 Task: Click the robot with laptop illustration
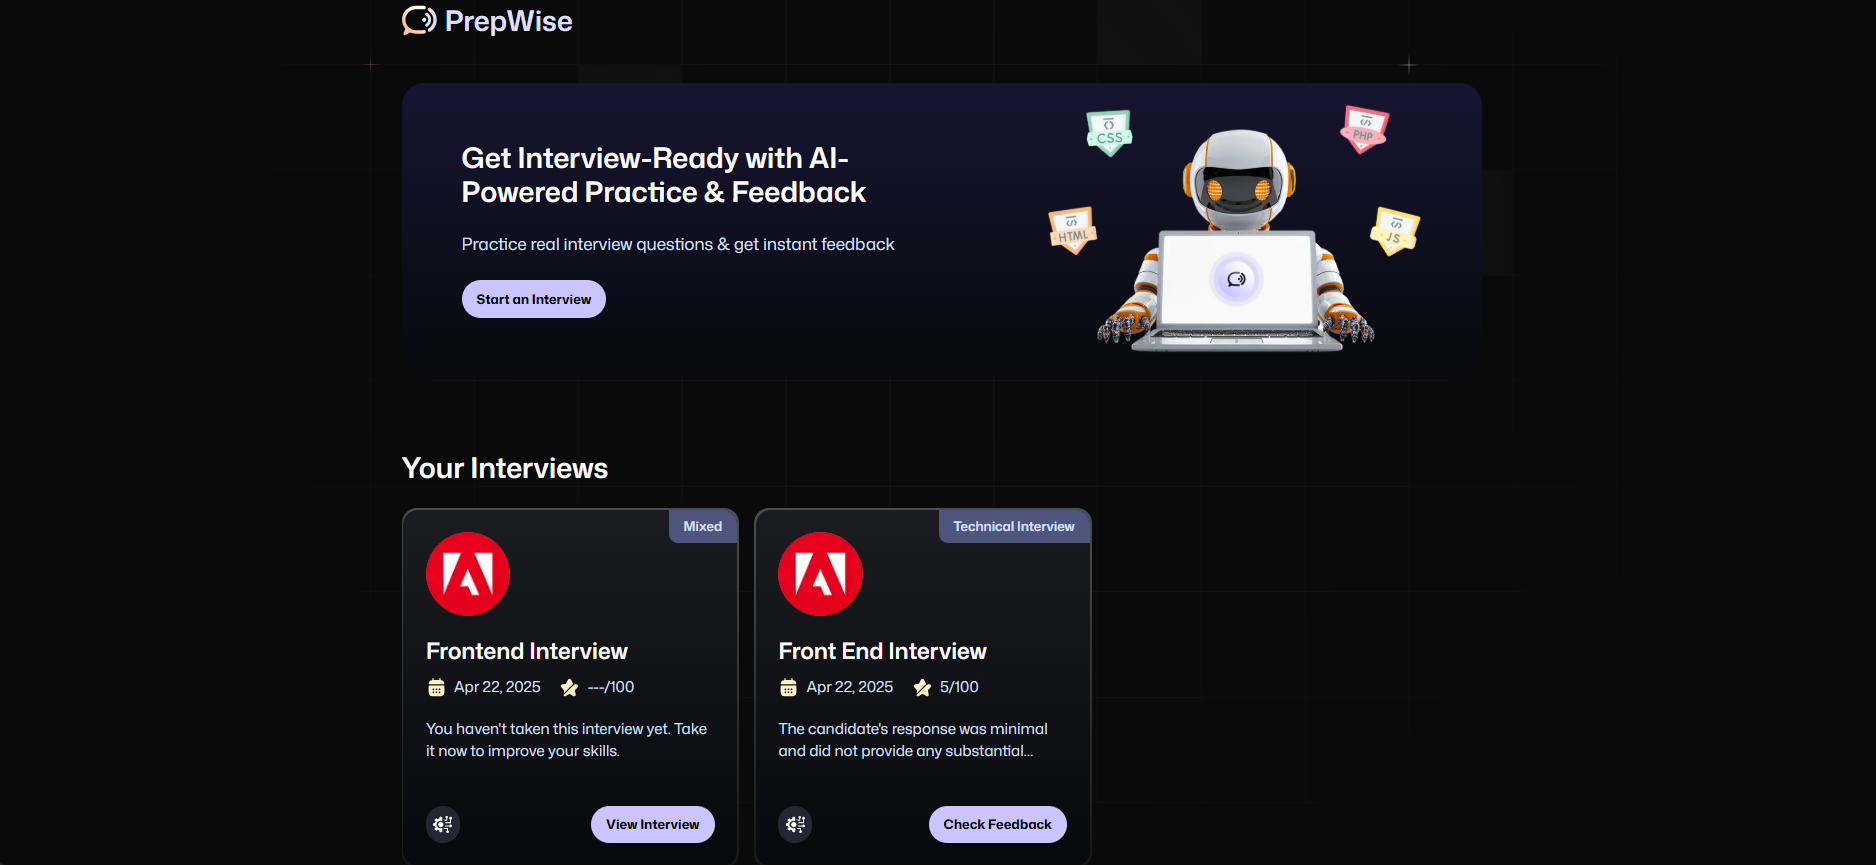1236,240
